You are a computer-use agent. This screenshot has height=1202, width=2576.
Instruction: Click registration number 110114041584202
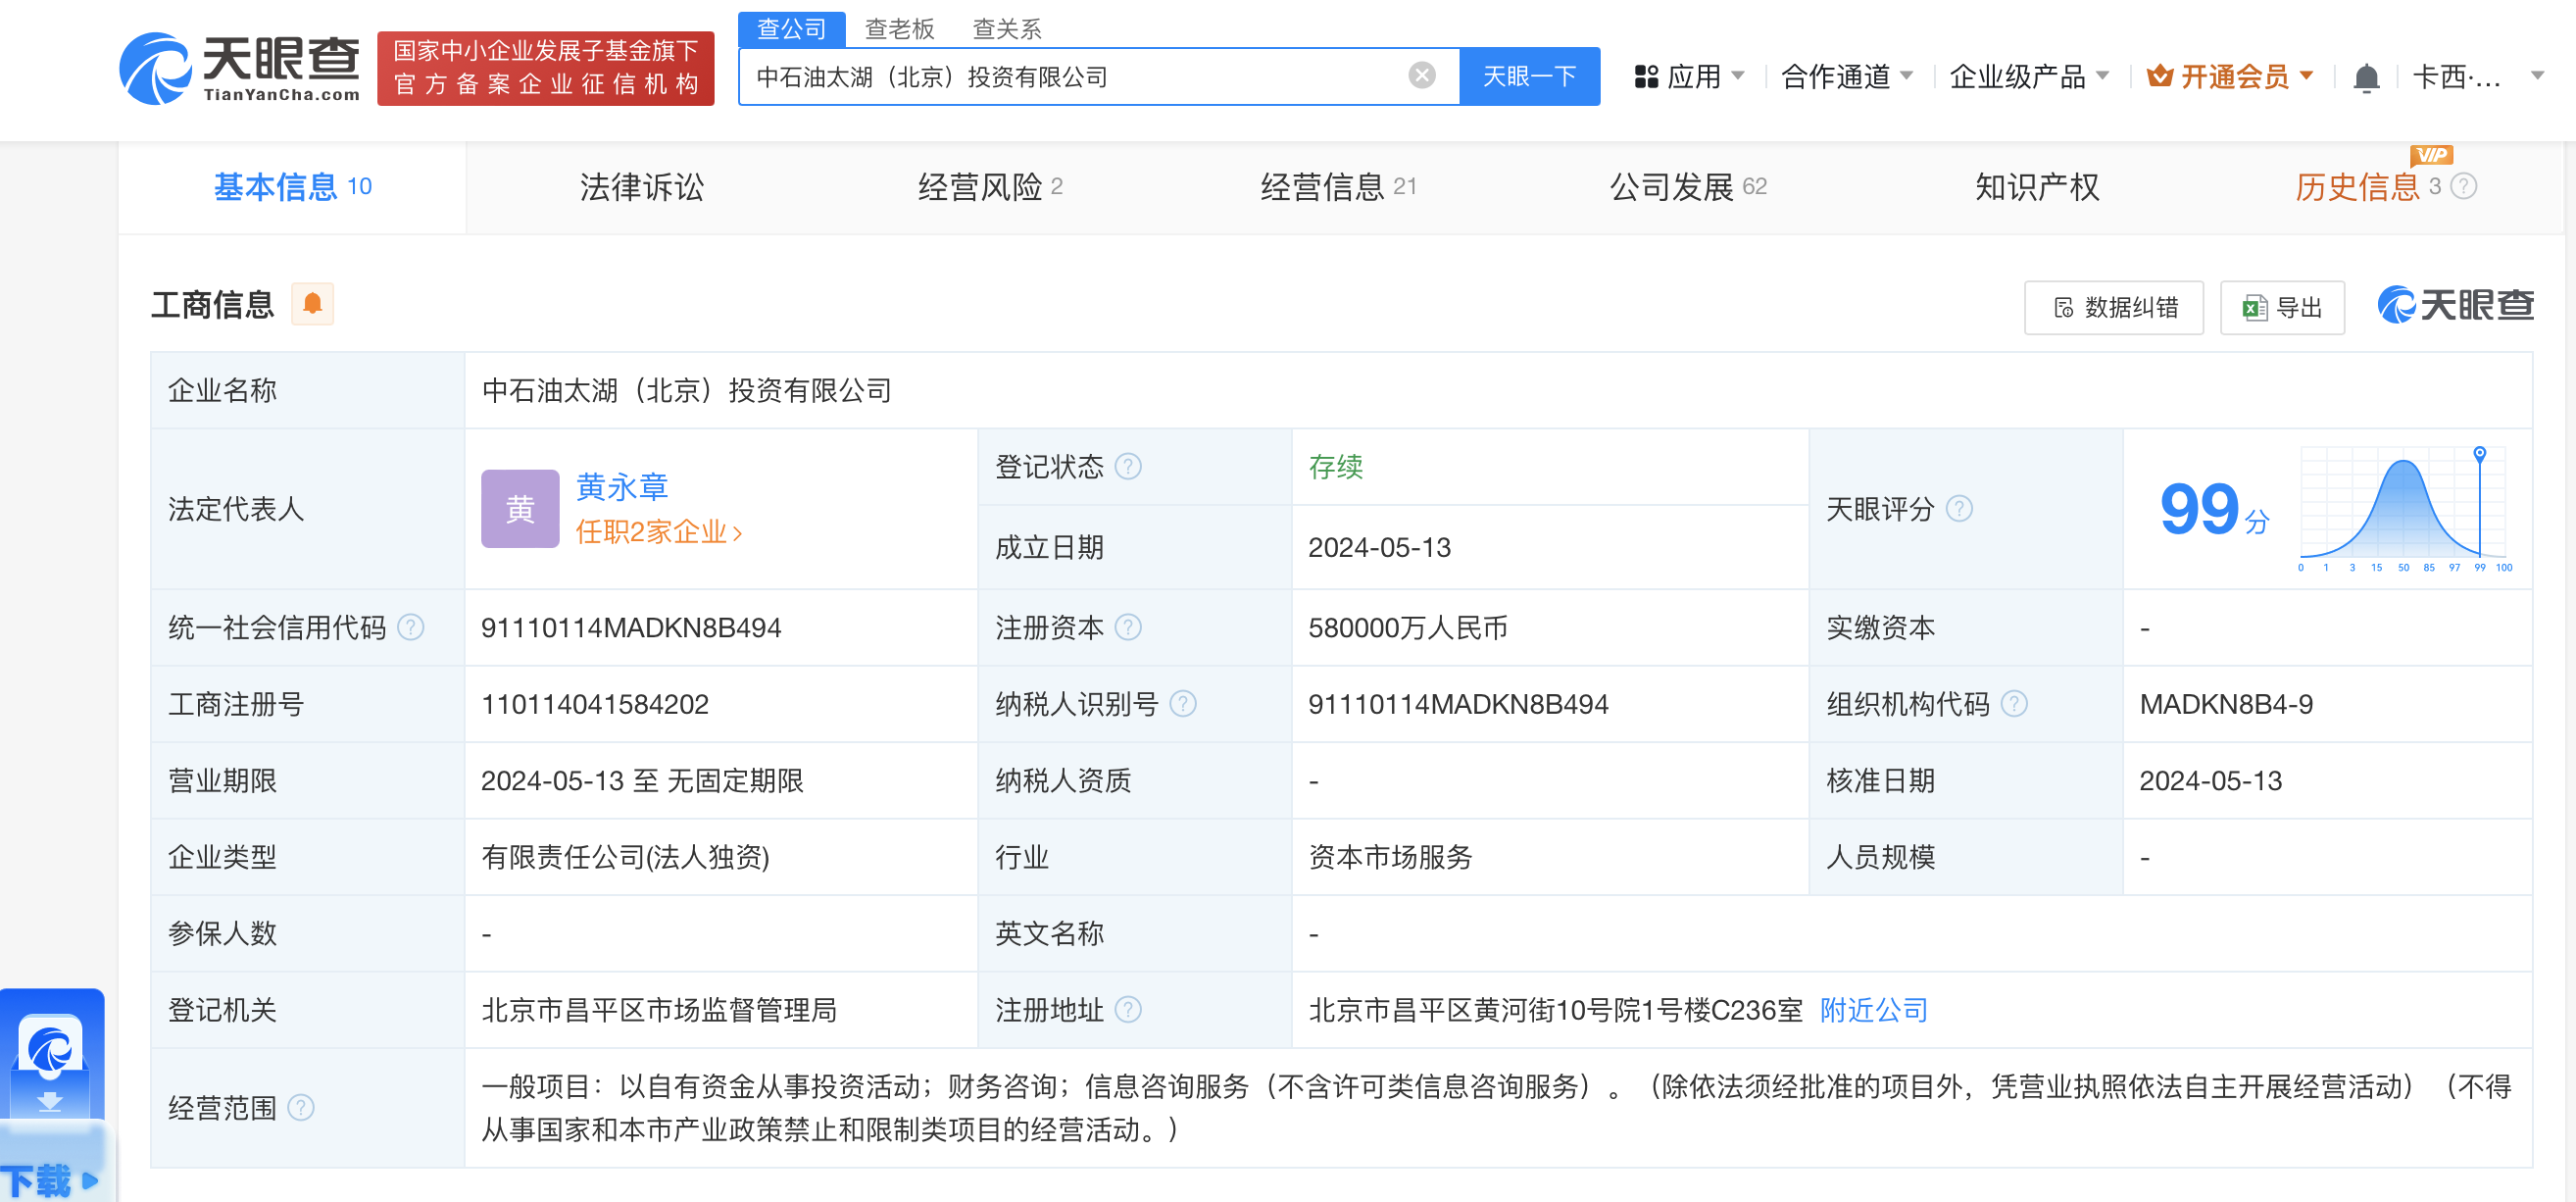(x=595, y=705)
